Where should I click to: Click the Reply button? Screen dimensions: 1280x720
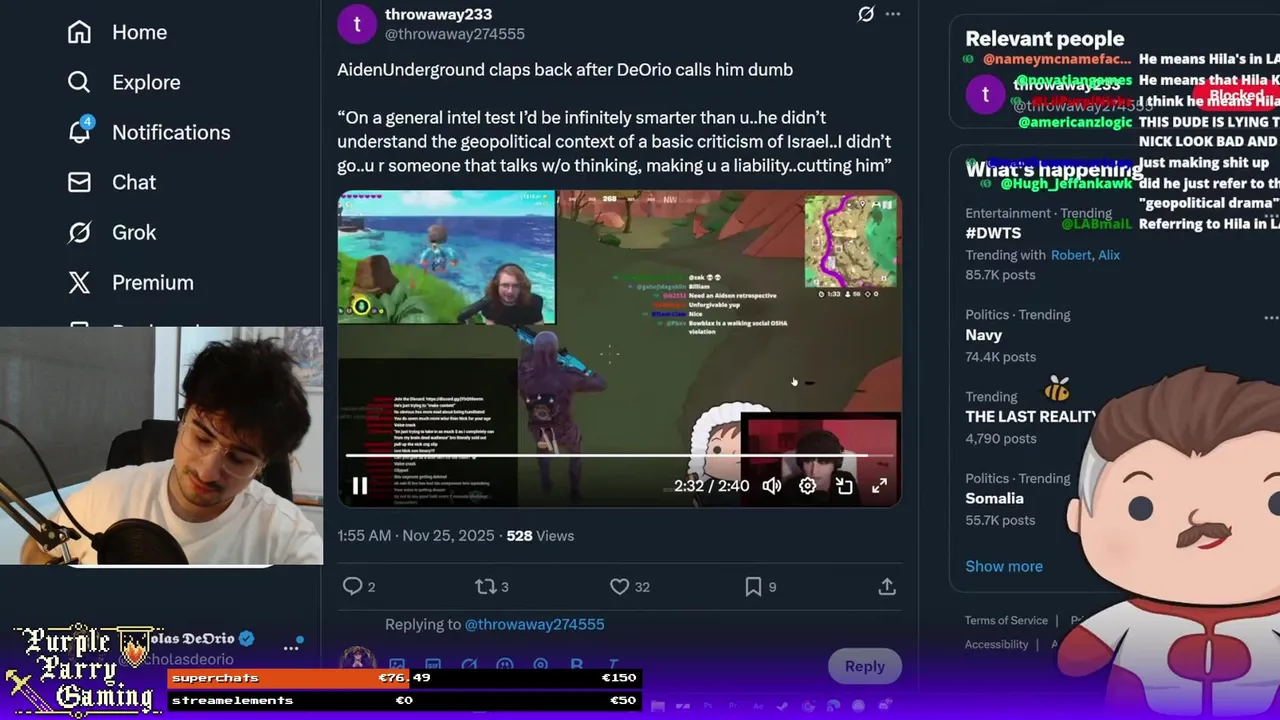pos(865,666)
